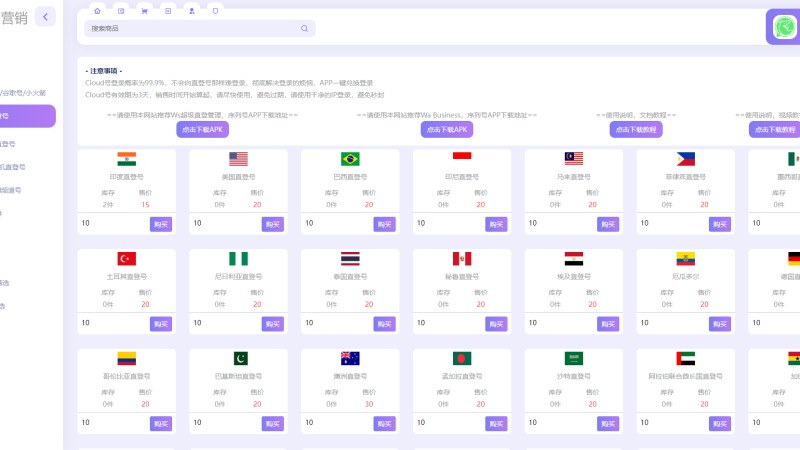The width and height of the screenshot is (800, 450).
Task: Click the Australia flag icon
Action: pyautogui.click(x=350, y=358)
